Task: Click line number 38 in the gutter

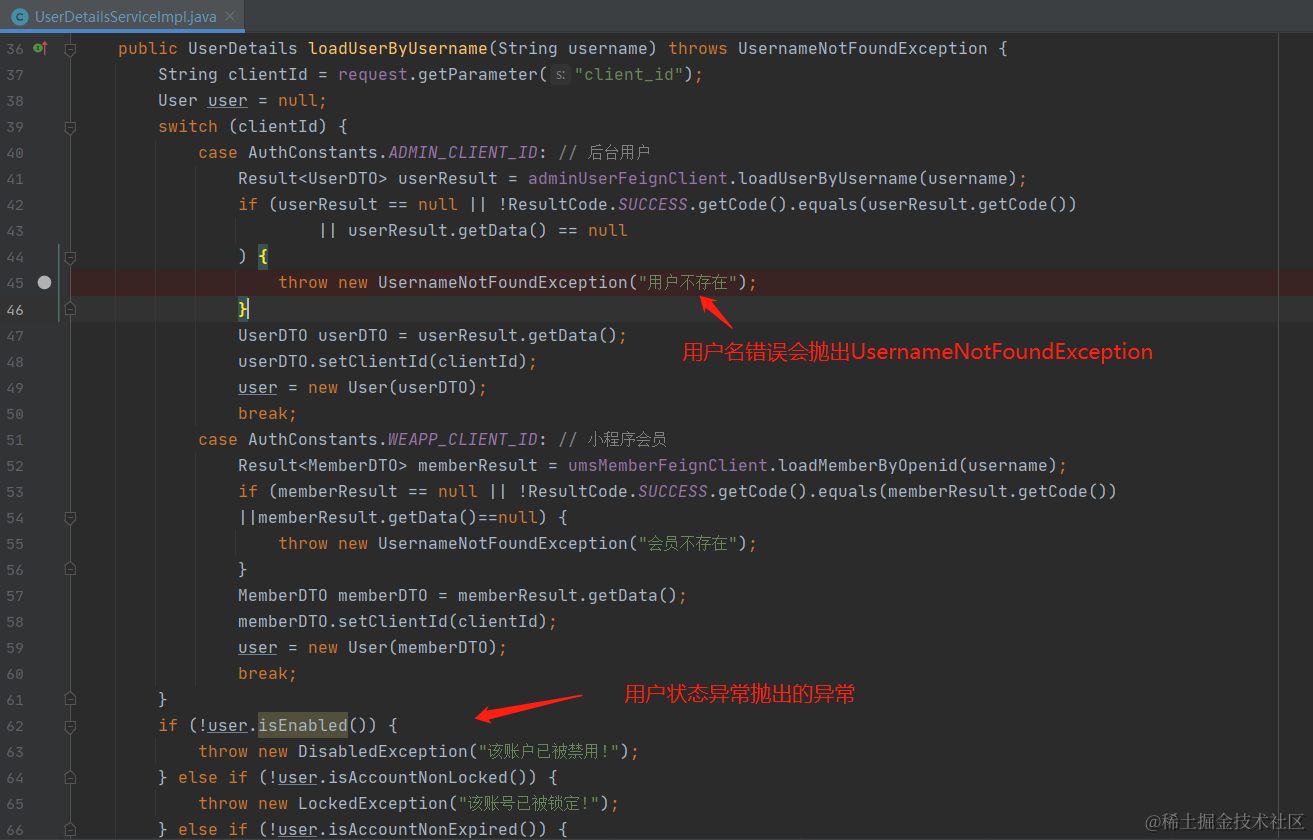Action: coord(14,100)
